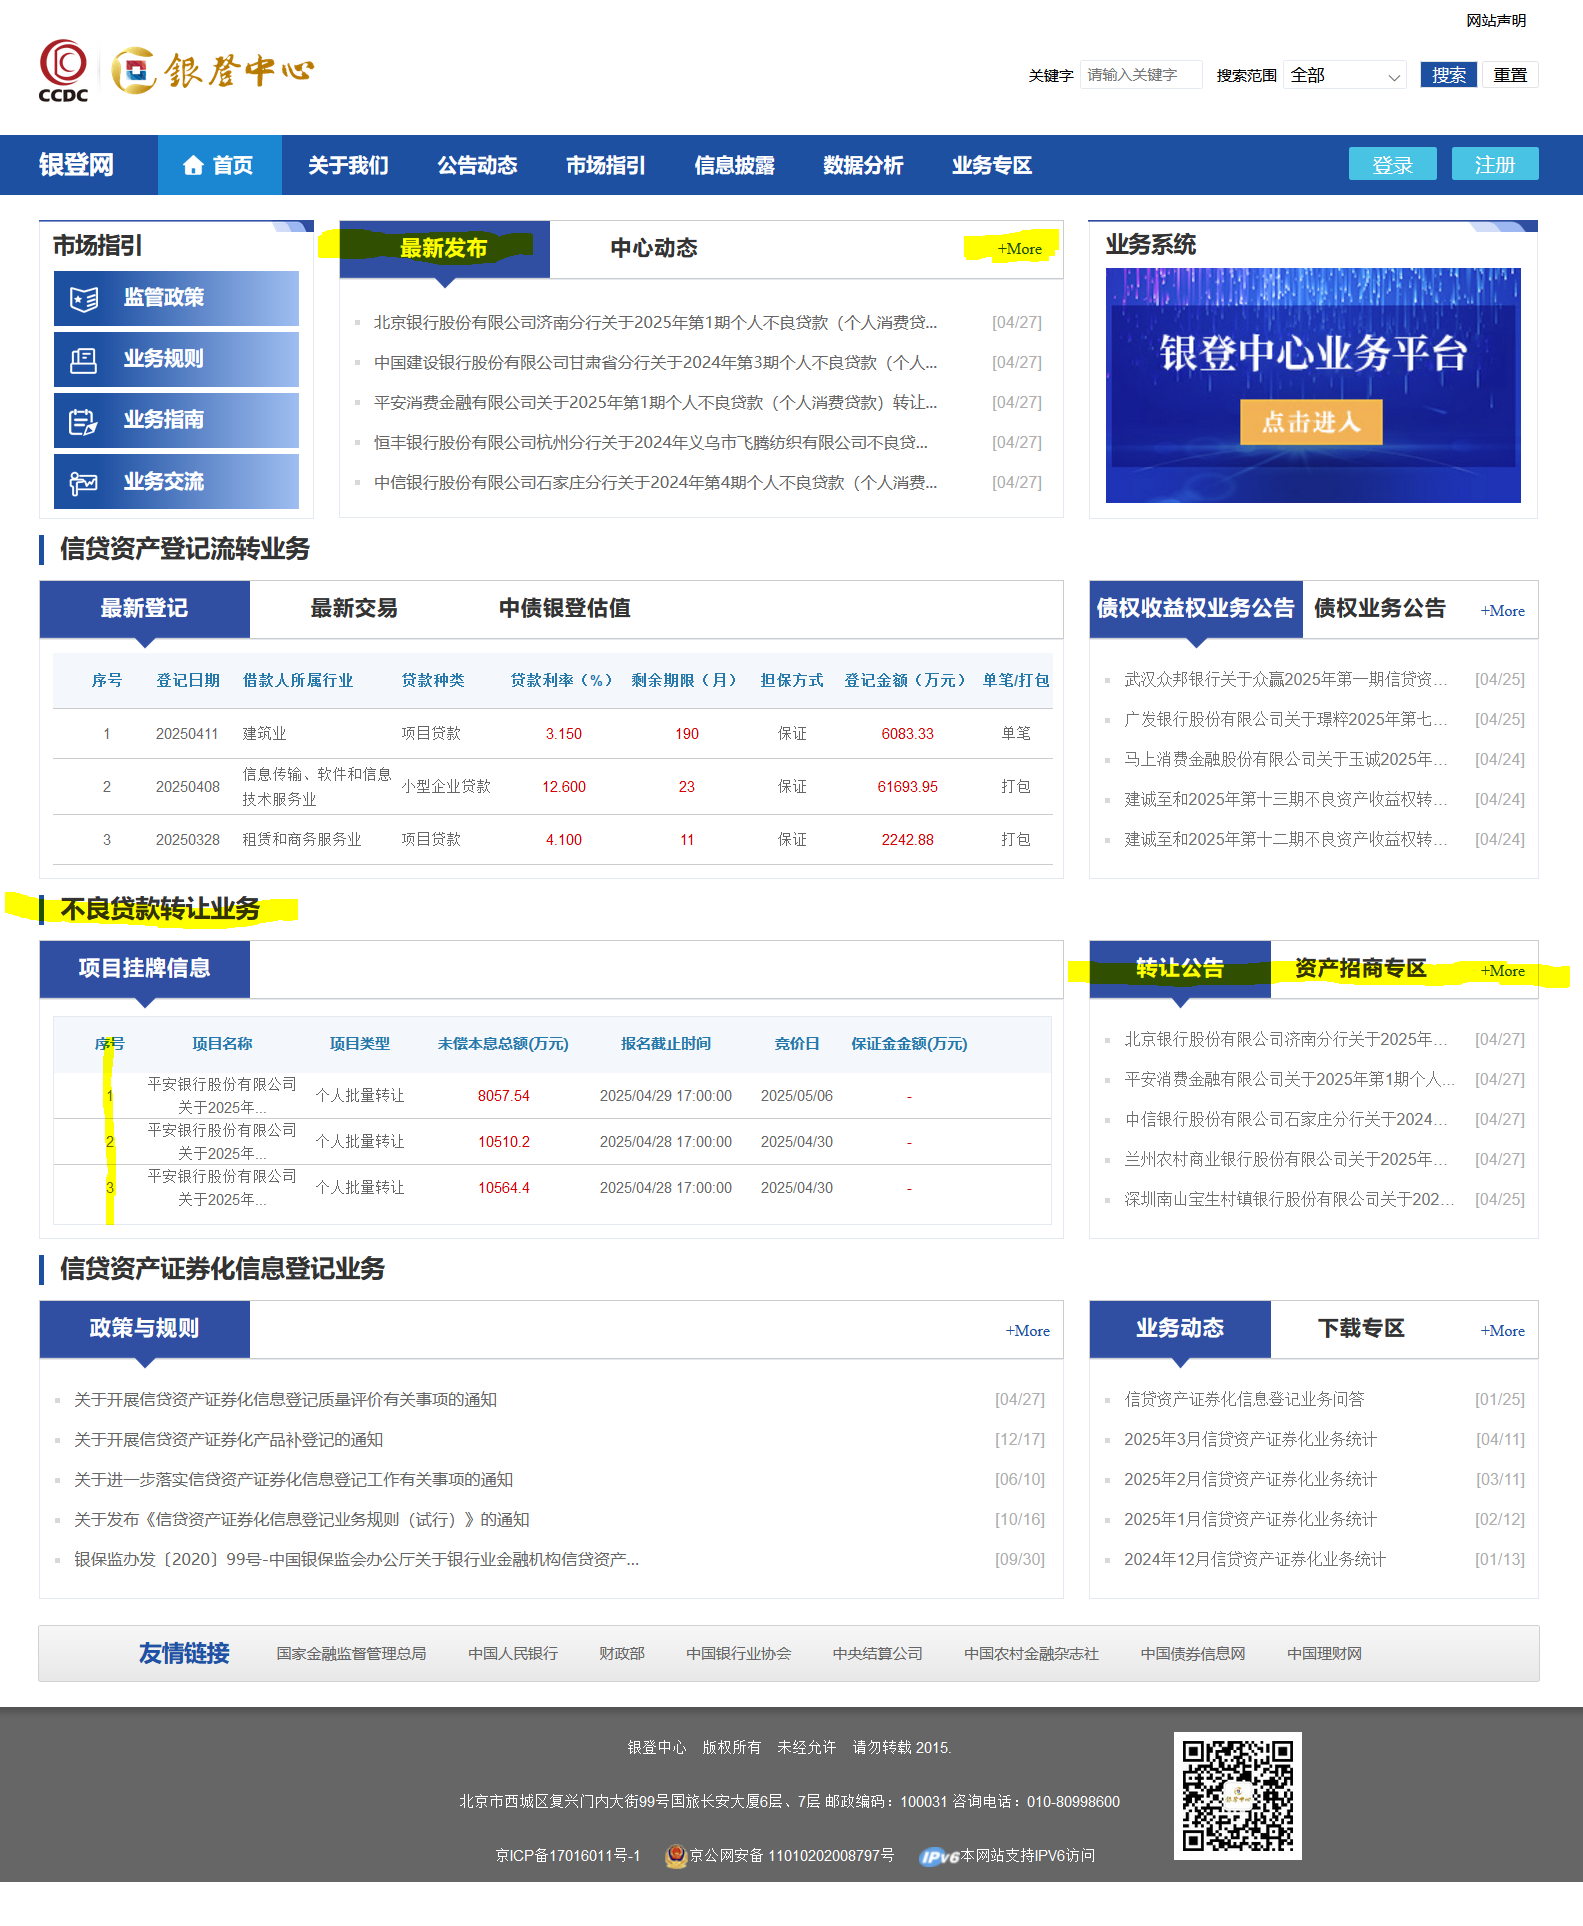Open the 北京银行济南分行 2025年第1期 announcement in 最新发布
This screenshot has width=1583, height=1926.
point(656,322)
